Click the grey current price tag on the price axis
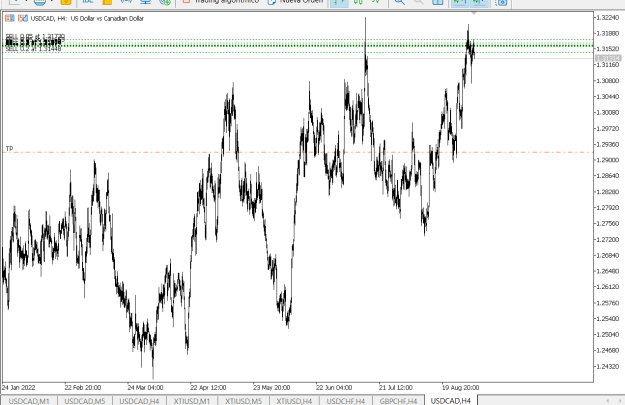 608,59
